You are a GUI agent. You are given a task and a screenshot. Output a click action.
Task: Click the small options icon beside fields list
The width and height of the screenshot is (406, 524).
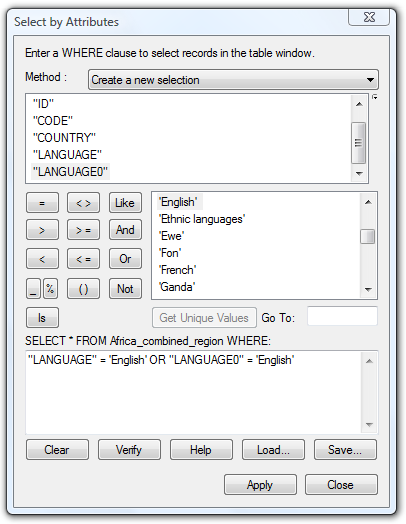pyautogui.click(x=375, y=97)
